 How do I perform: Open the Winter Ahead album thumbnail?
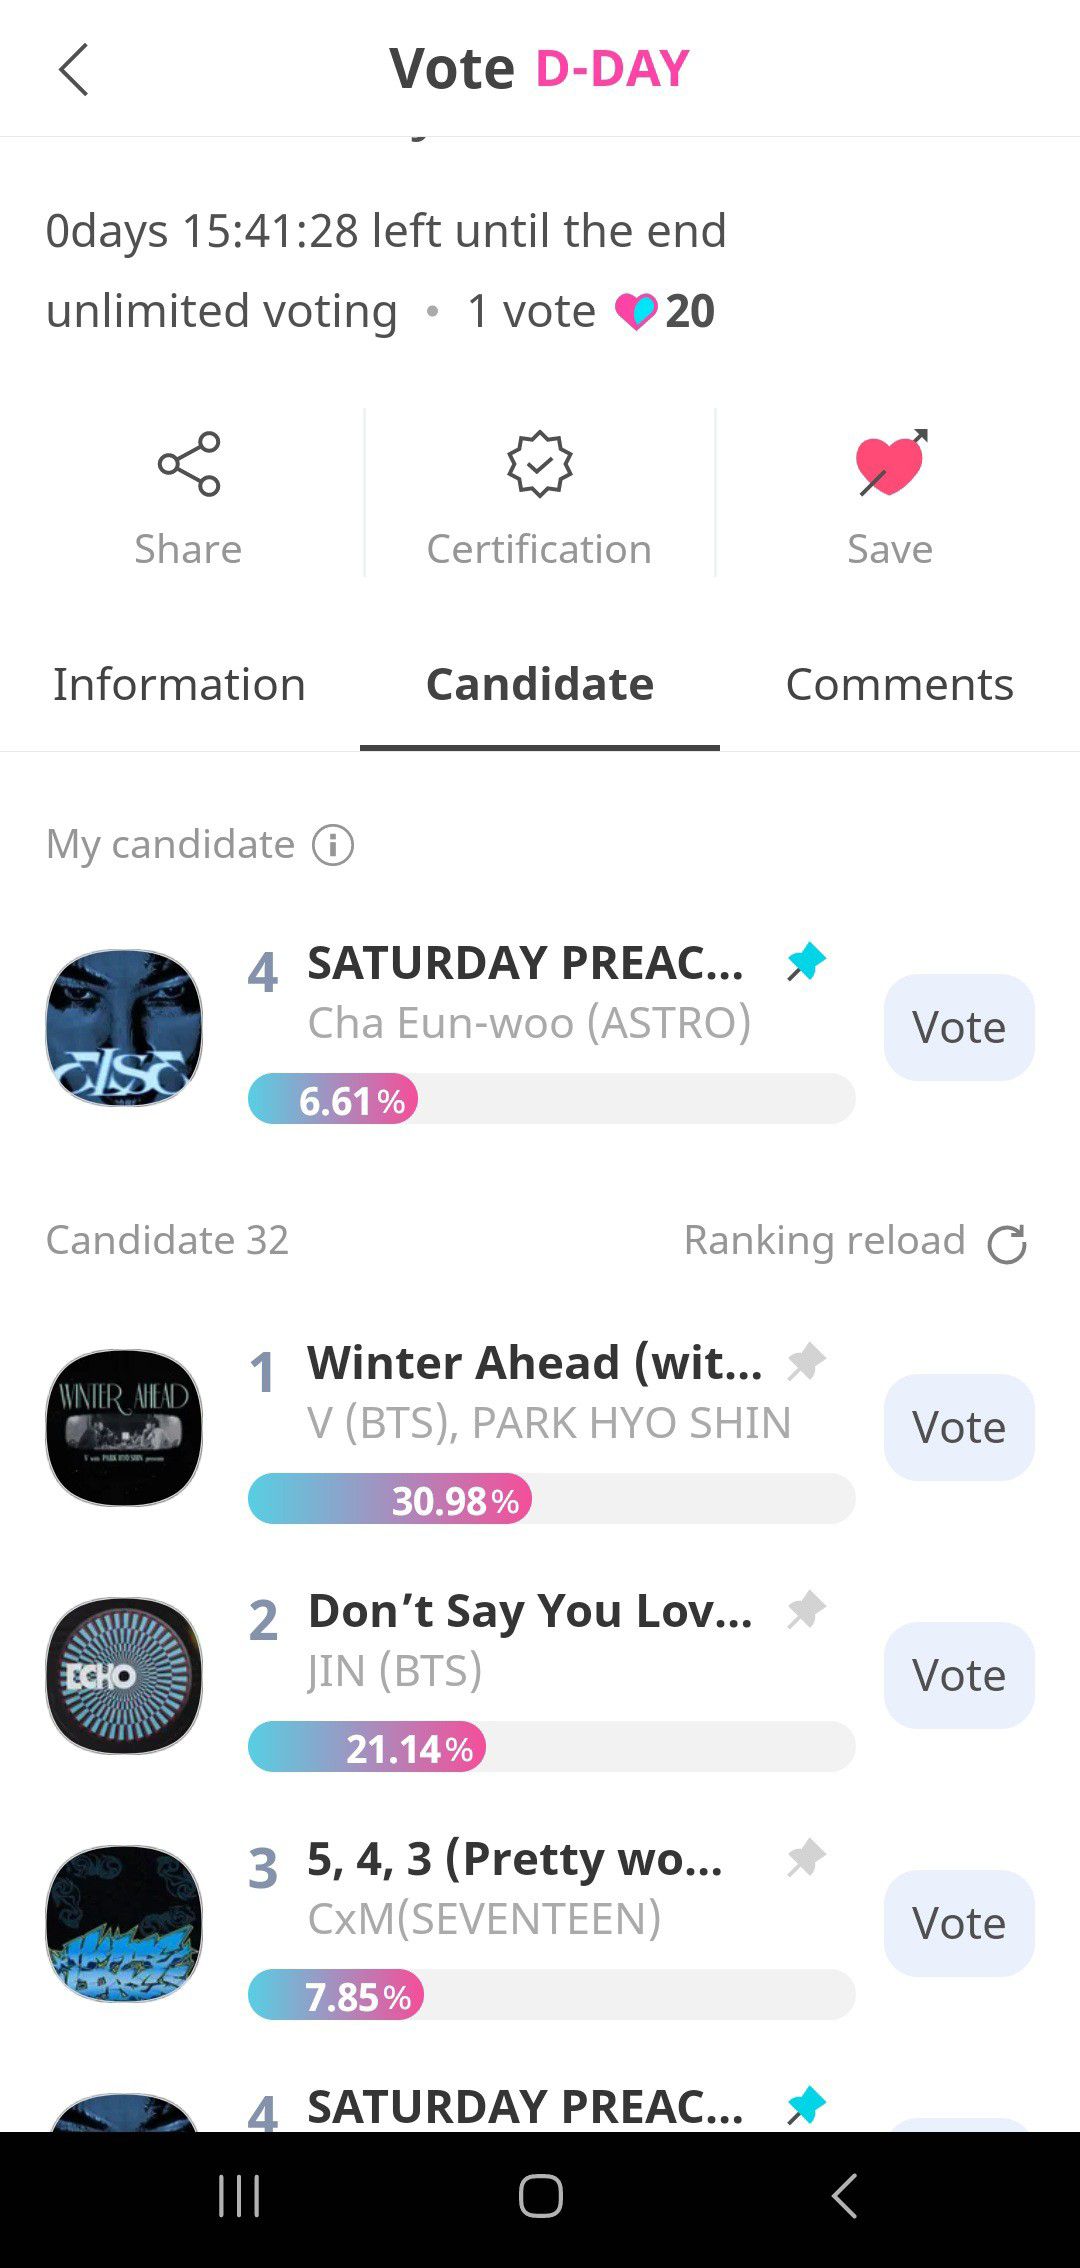pos(124,1427)
